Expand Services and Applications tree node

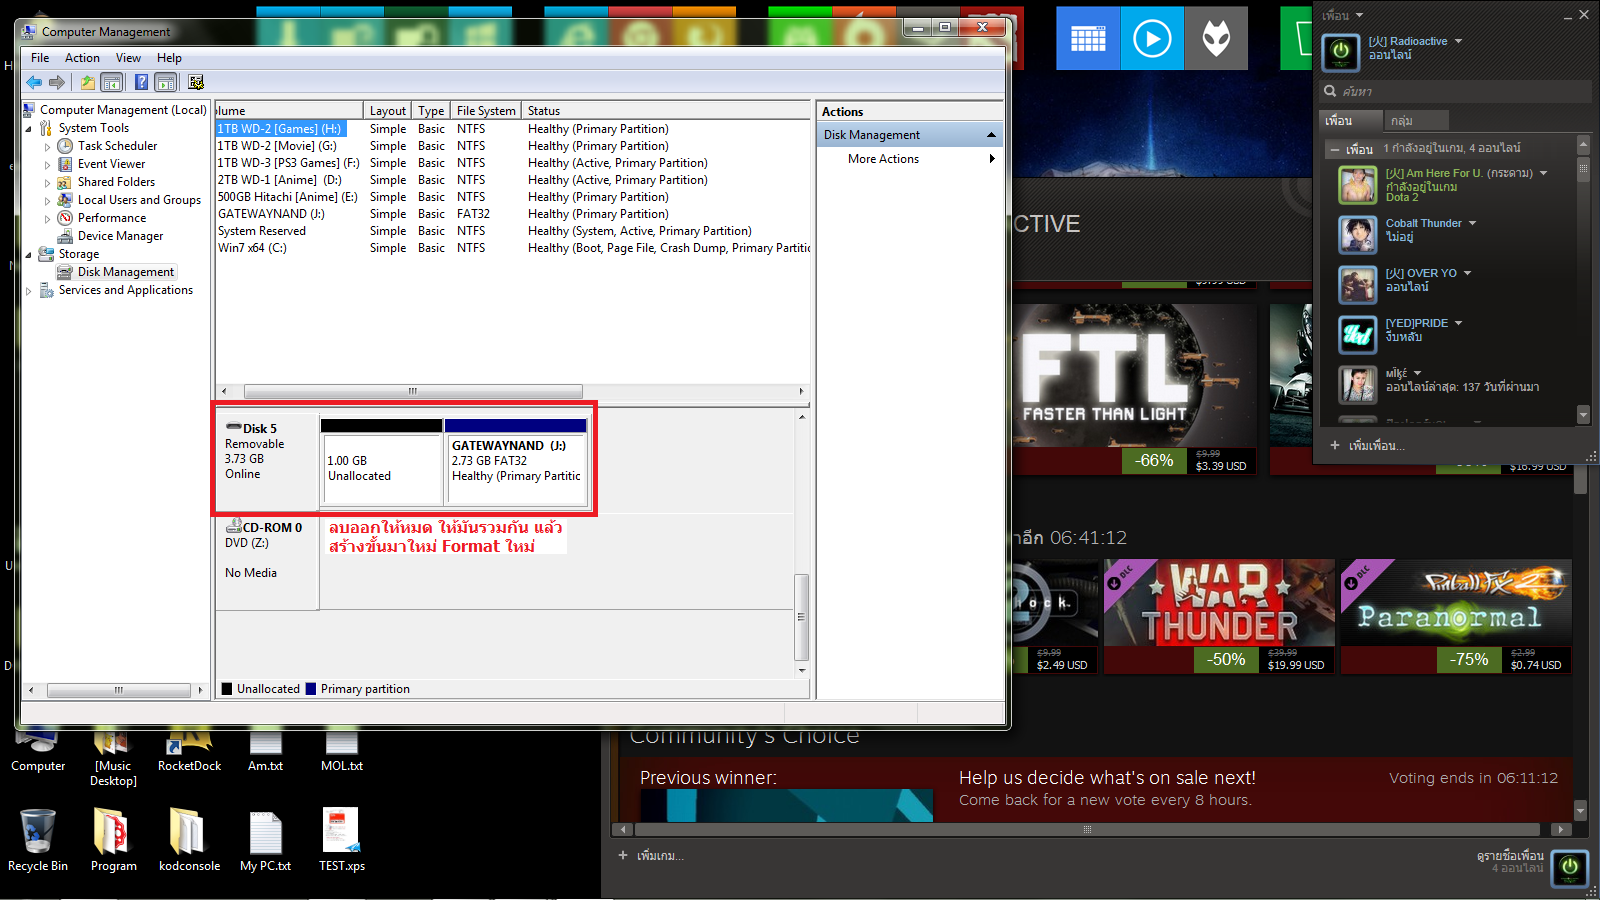pos(28,290)
